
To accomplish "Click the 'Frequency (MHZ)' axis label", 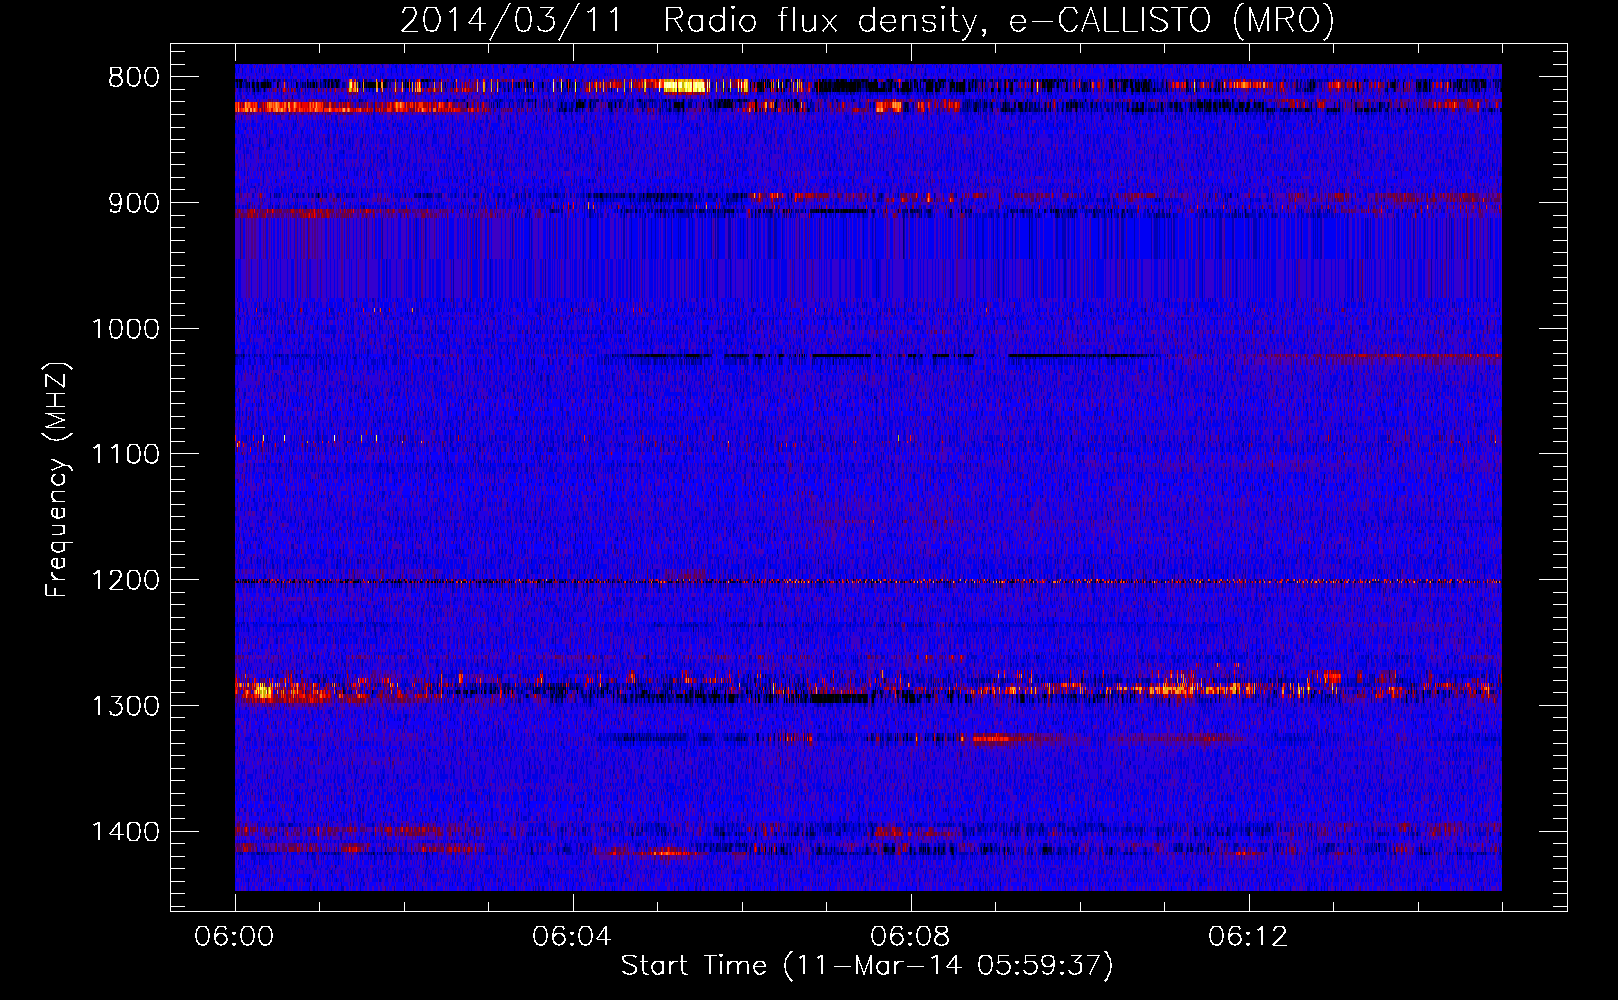I will pyautogui.click(x=57, y=479).
